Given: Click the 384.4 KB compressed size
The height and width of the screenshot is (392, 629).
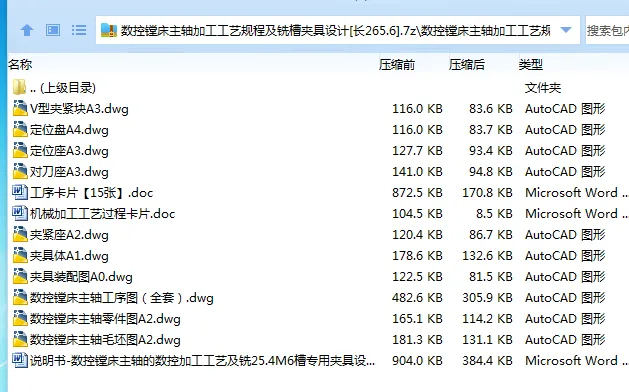Looking at the screenshot, I should click(487, 361).
